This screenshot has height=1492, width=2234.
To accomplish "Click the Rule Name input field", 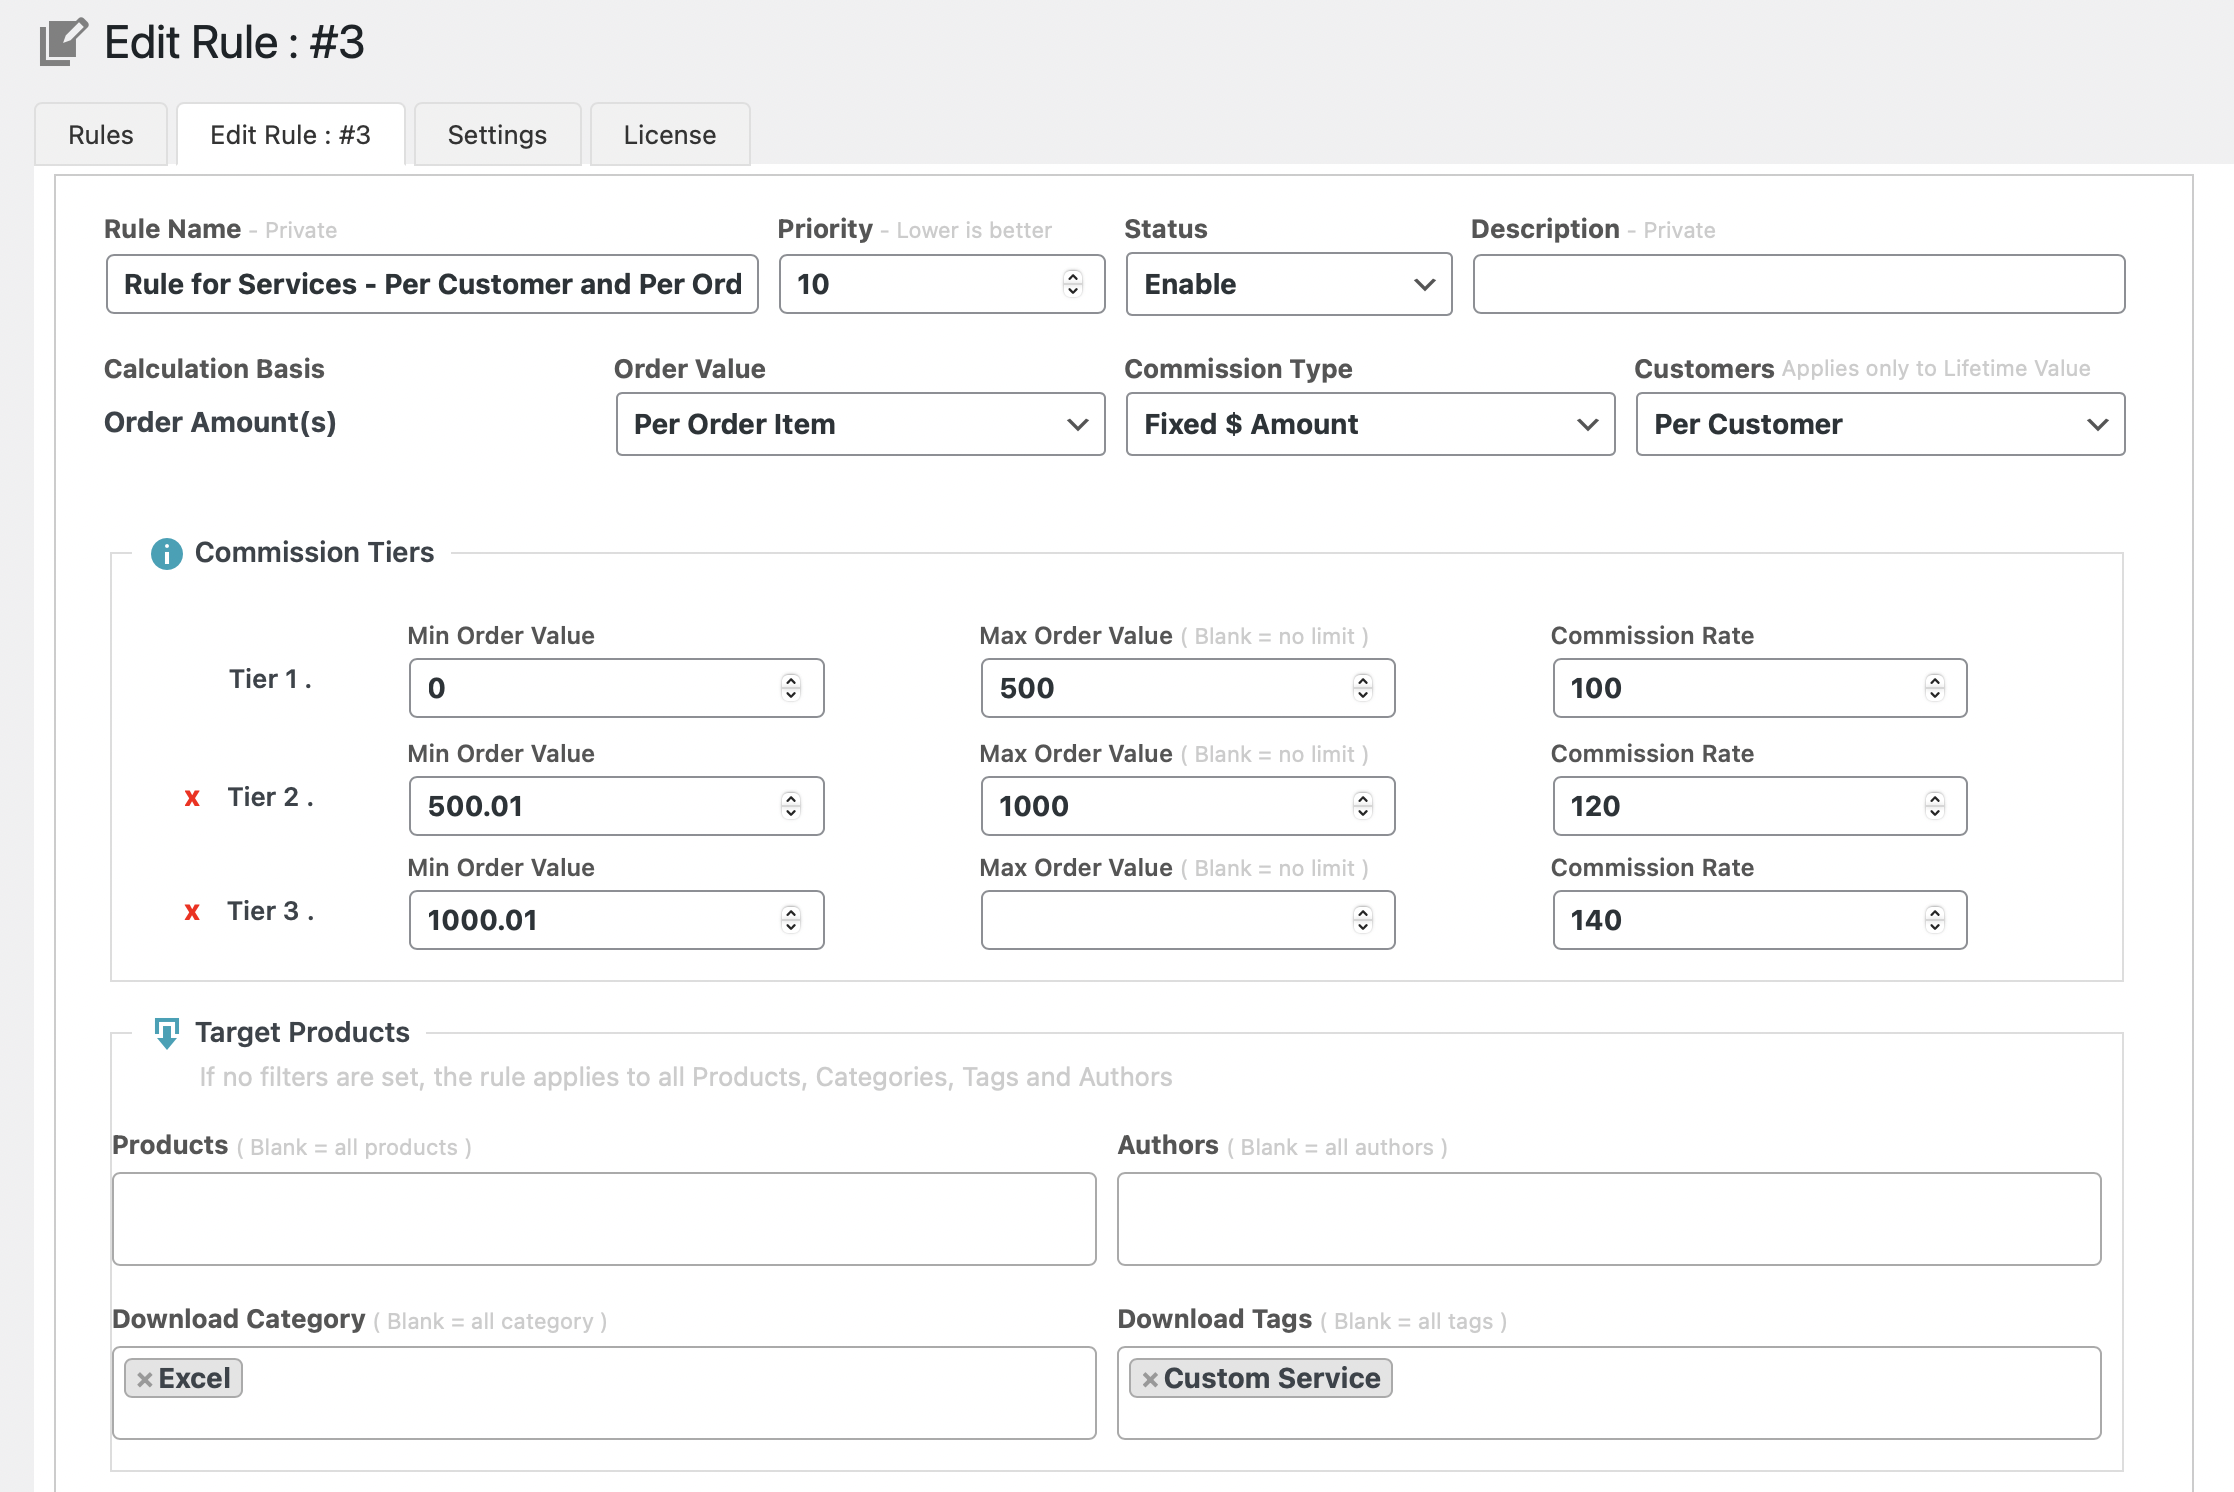I will click(x=432, y=284).
